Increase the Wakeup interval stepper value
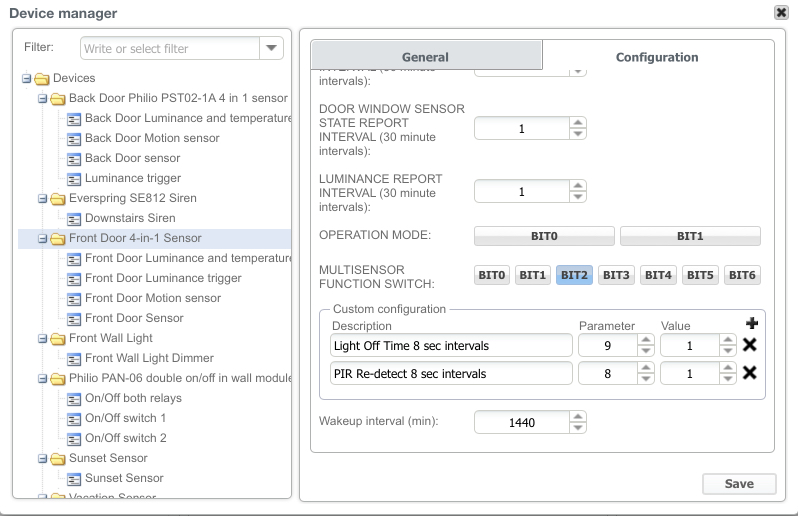Screen dimensions: 798x516 [578, 417]
